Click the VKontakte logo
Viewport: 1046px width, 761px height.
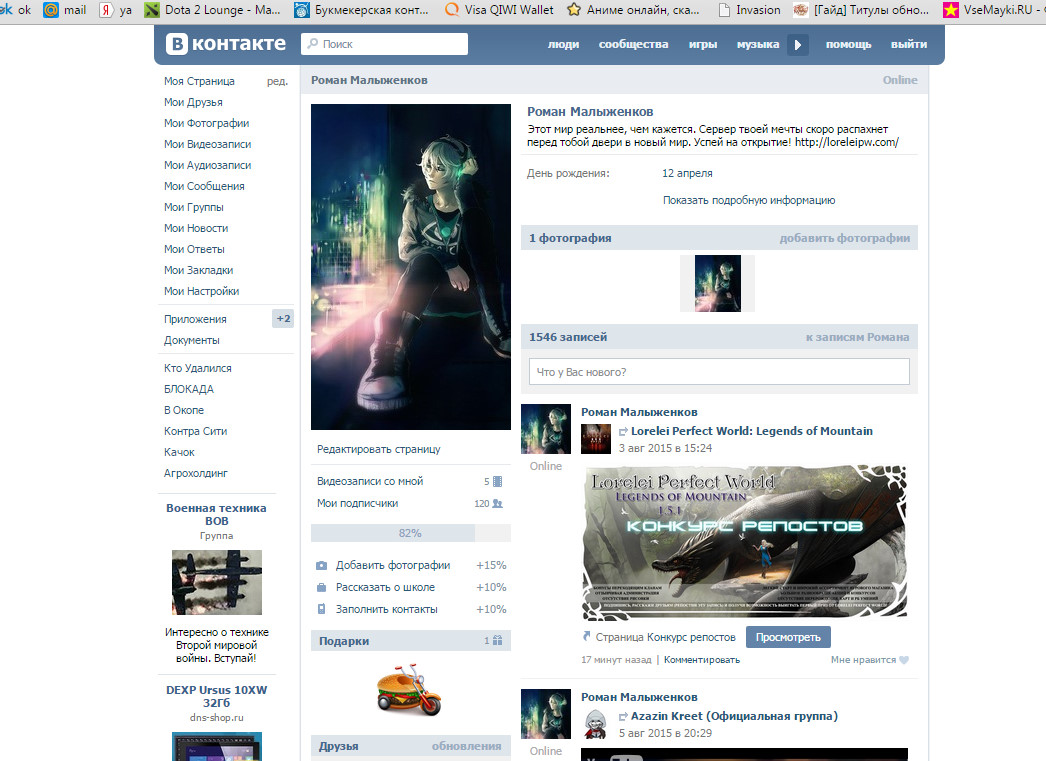(226, 44)
